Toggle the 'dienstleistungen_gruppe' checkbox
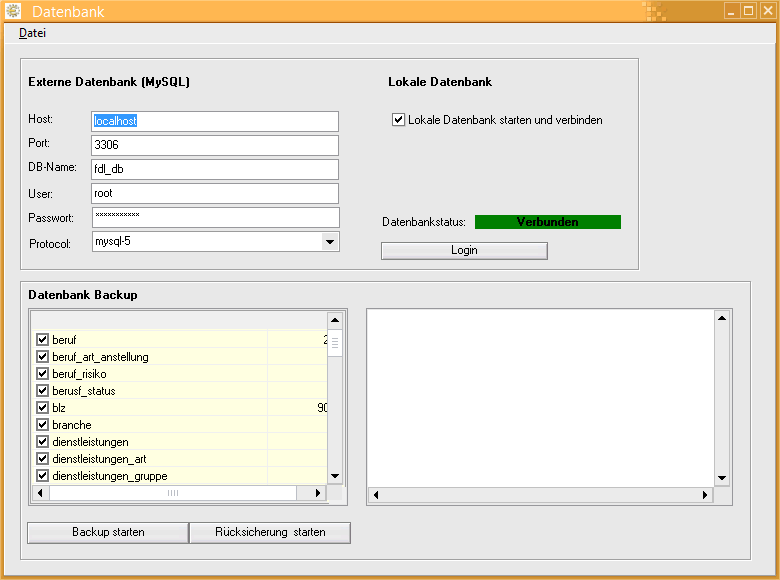This screenshot has width=780, height=580. 43,476
